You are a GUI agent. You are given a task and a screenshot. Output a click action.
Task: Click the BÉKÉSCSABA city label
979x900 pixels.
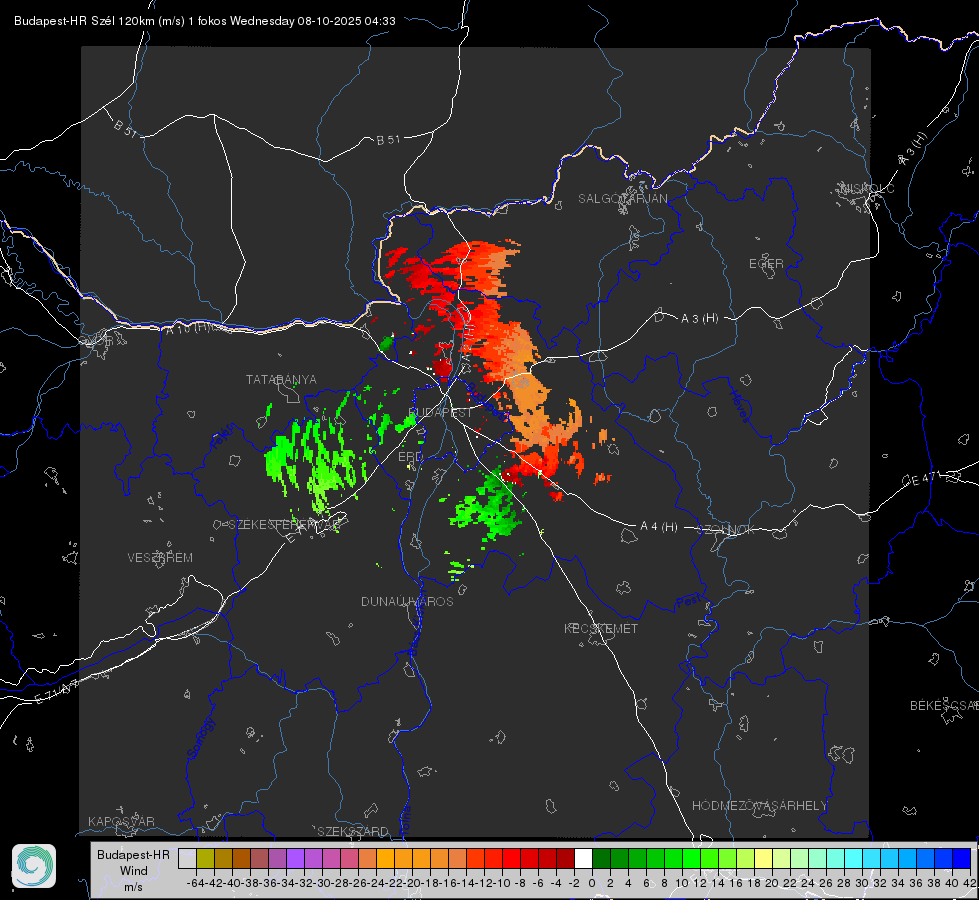(944, 705)
